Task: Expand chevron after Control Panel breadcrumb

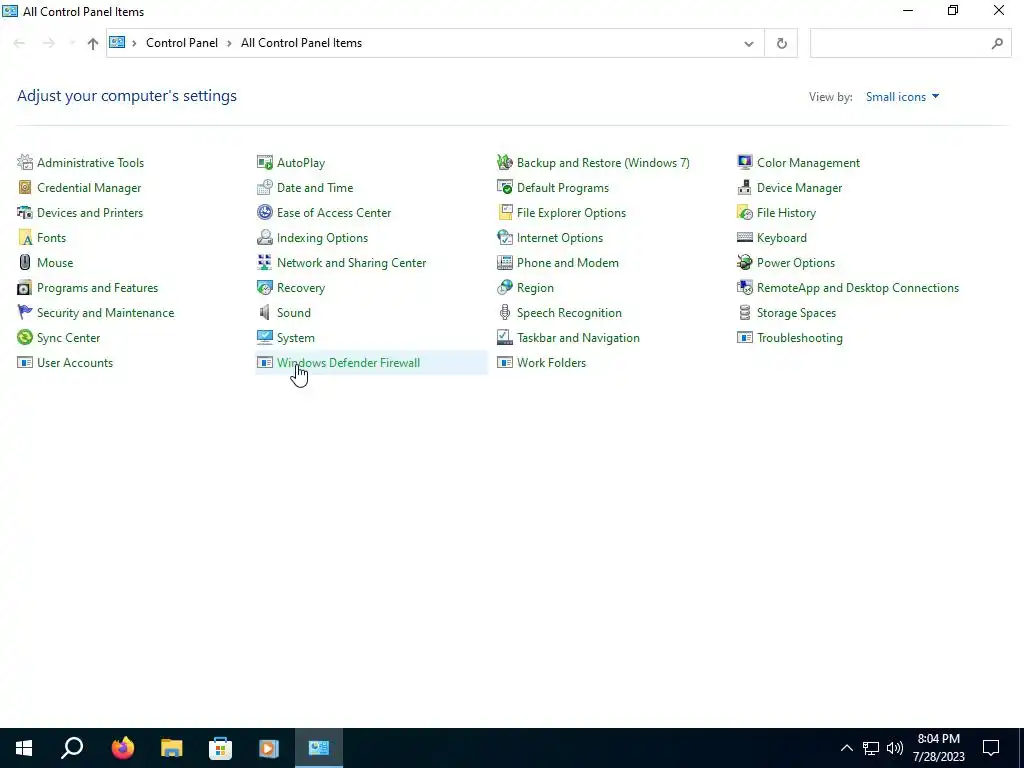Action: (x=229, y=43)
